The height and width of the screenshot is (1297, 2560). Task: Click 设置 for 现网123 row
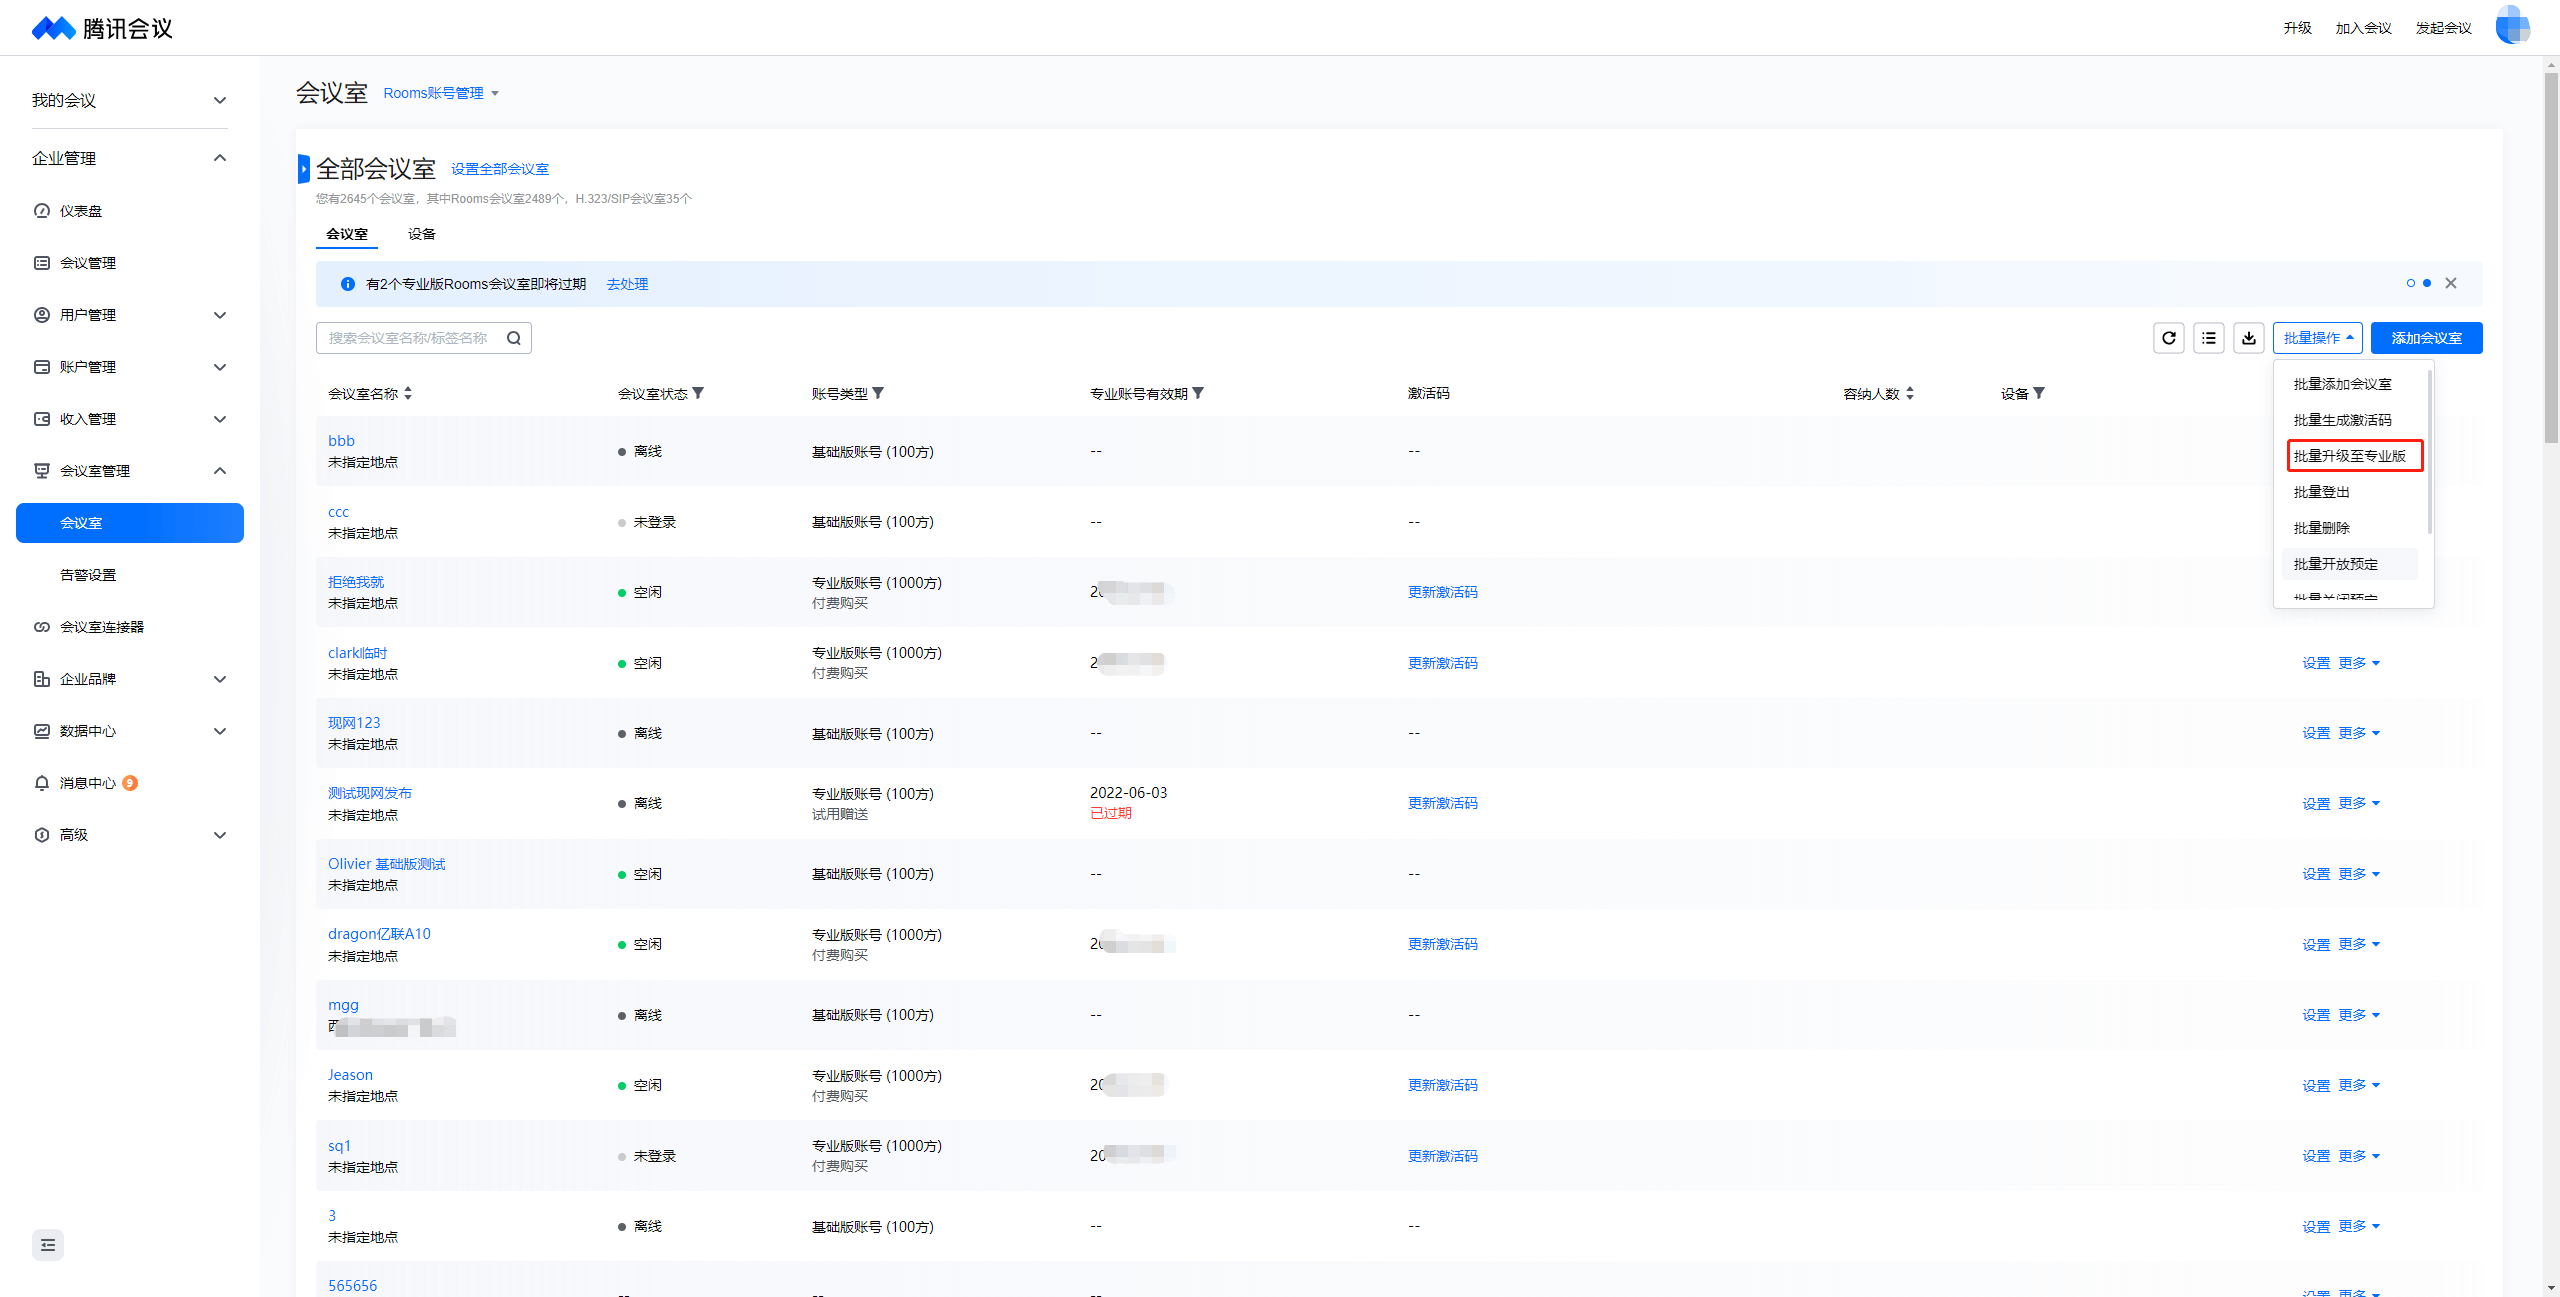2315,733
